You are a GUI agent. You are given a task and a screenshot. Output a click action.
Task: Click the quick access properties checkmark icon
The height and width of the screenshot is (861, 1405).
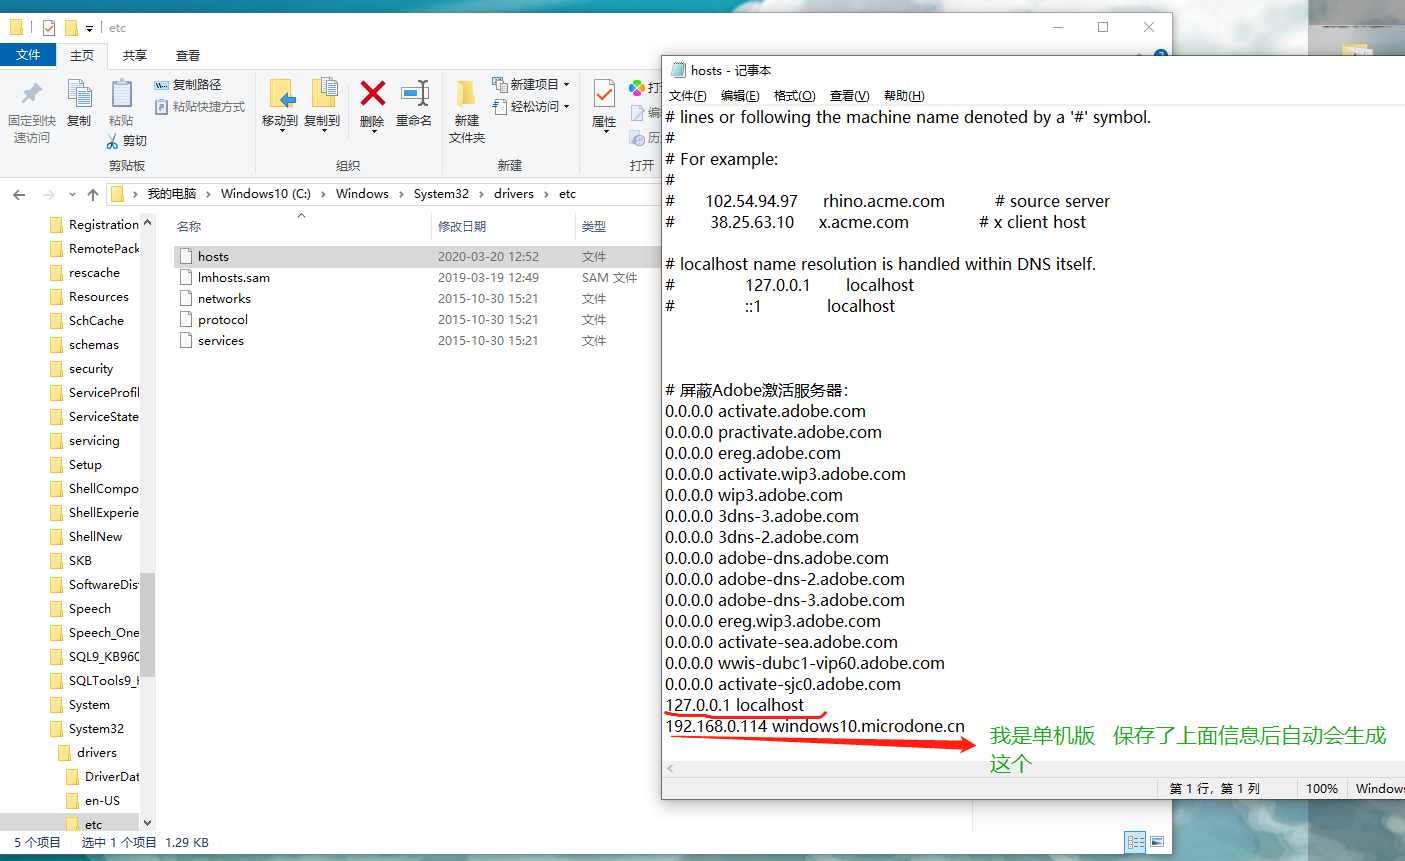tap(49, 28)
